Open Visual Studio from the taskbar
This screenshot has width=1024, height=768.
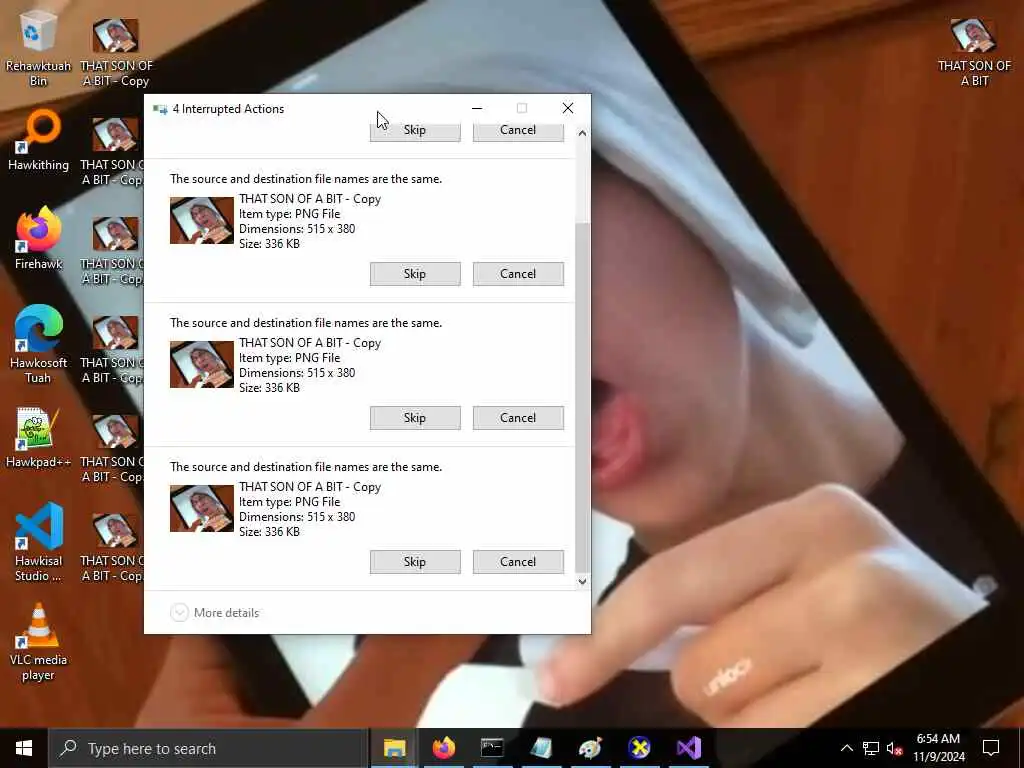coord(688,748)
